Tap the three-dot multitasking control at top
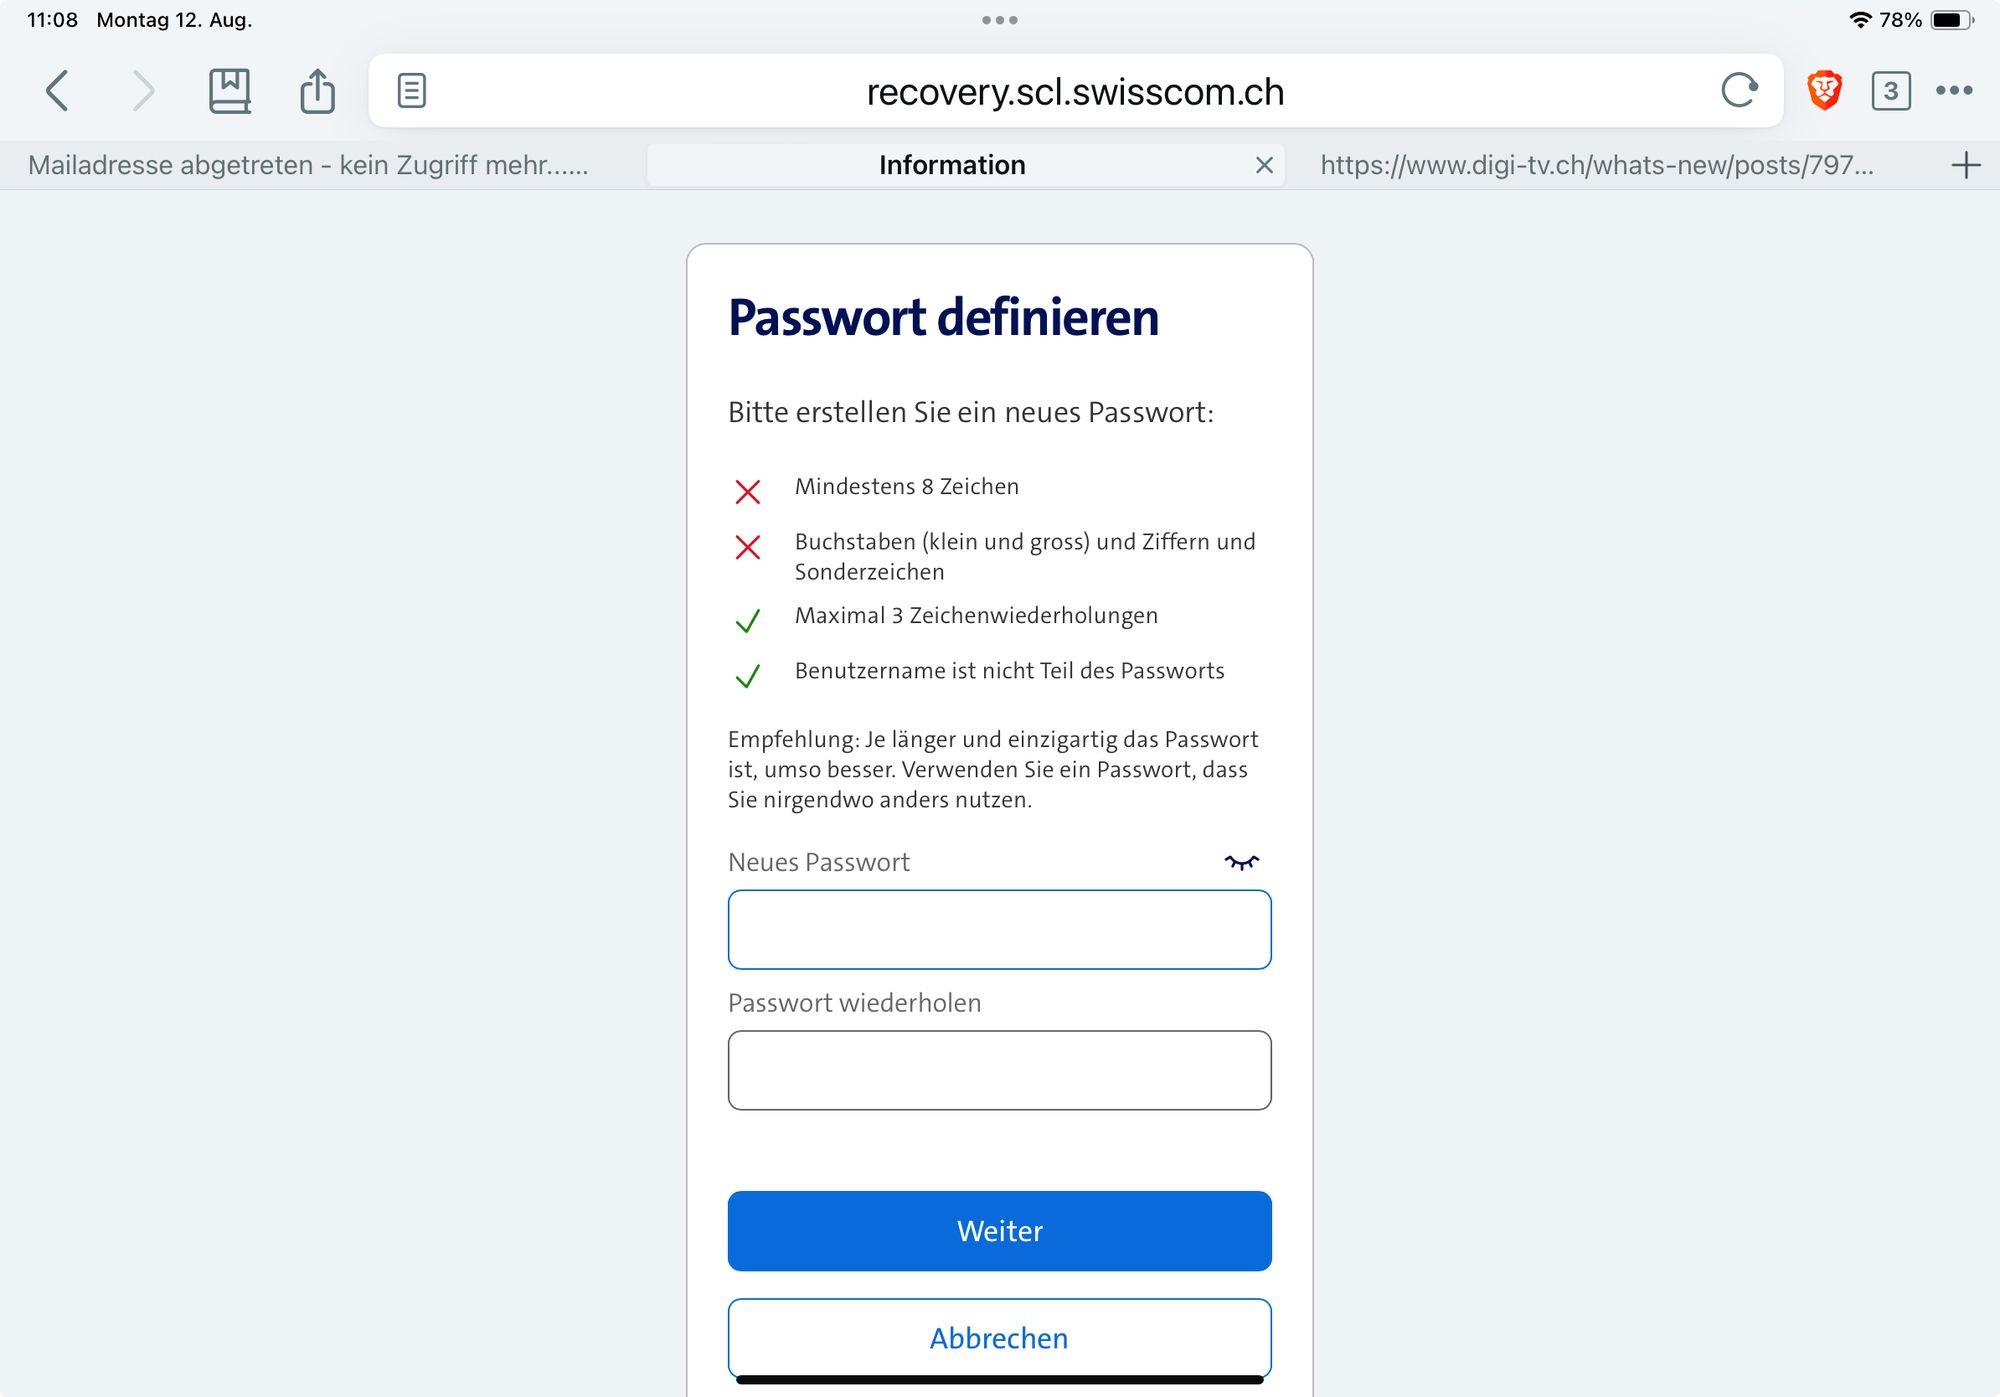This screenshot has height=1397, width=2000. point(999,20)
